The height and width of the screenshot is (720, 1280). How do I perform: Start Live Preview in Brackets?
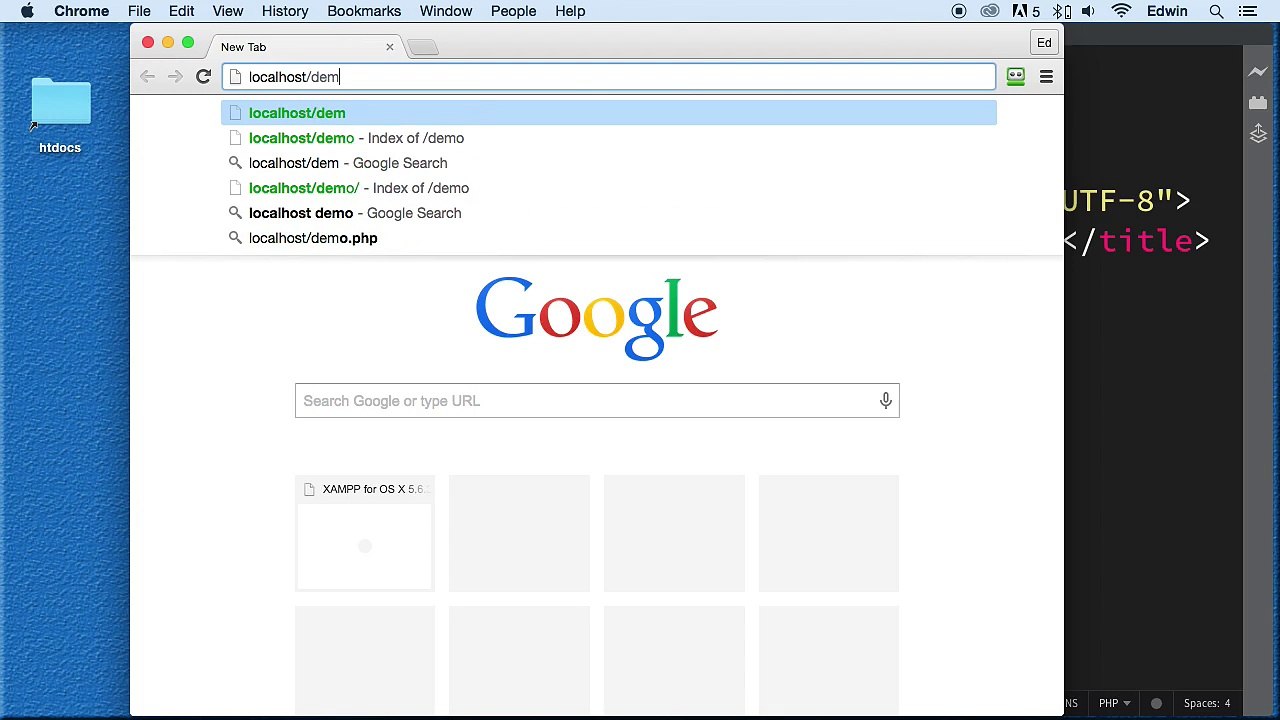[x=1258, y=72]
